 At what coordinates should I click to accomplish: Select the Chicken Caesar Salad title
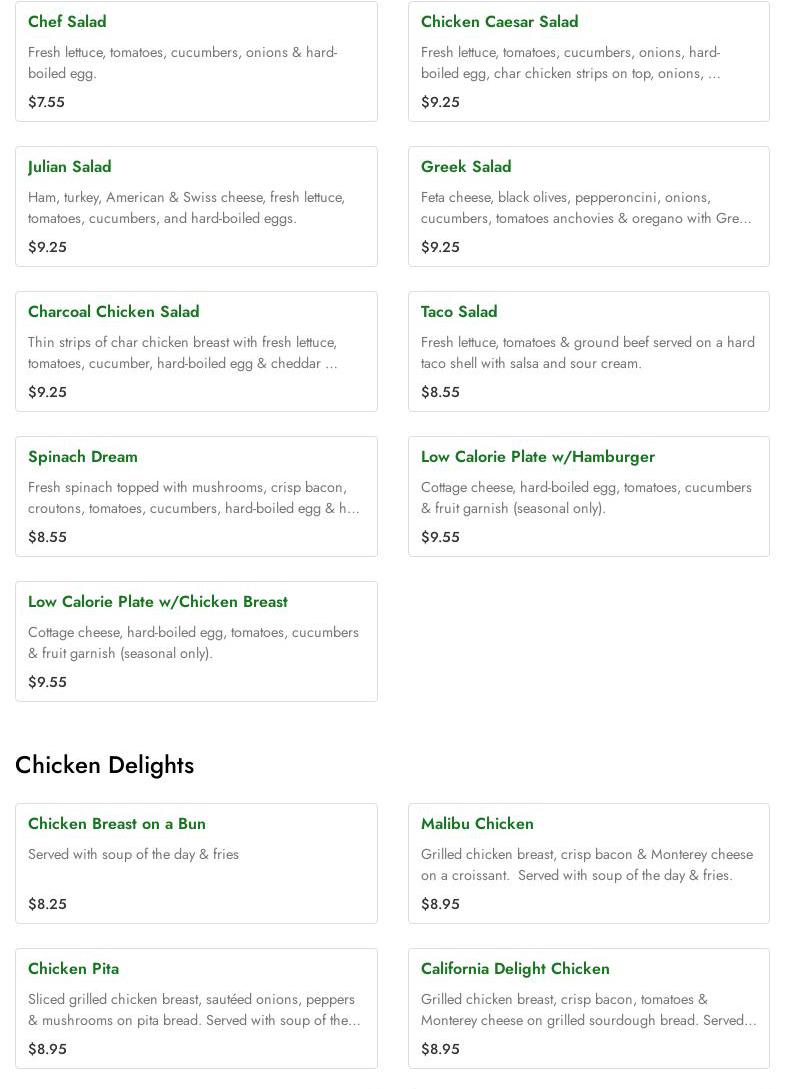(x=499, y=22)
